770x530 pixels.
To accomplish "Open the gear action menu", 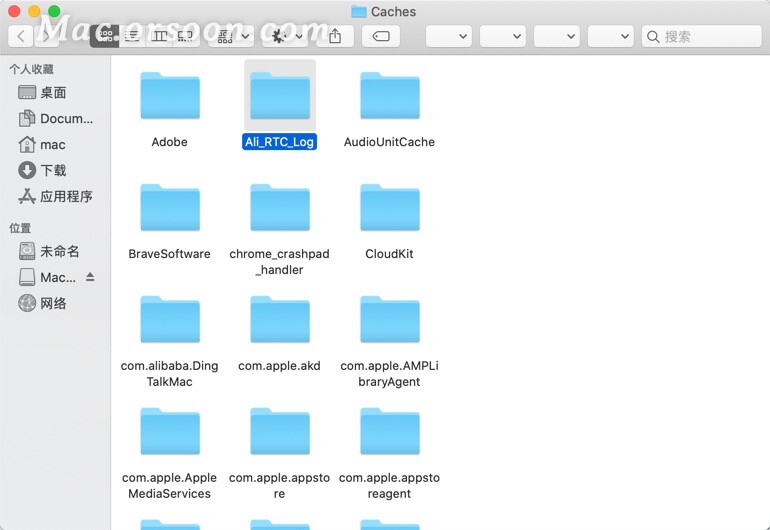I will 287,36.
